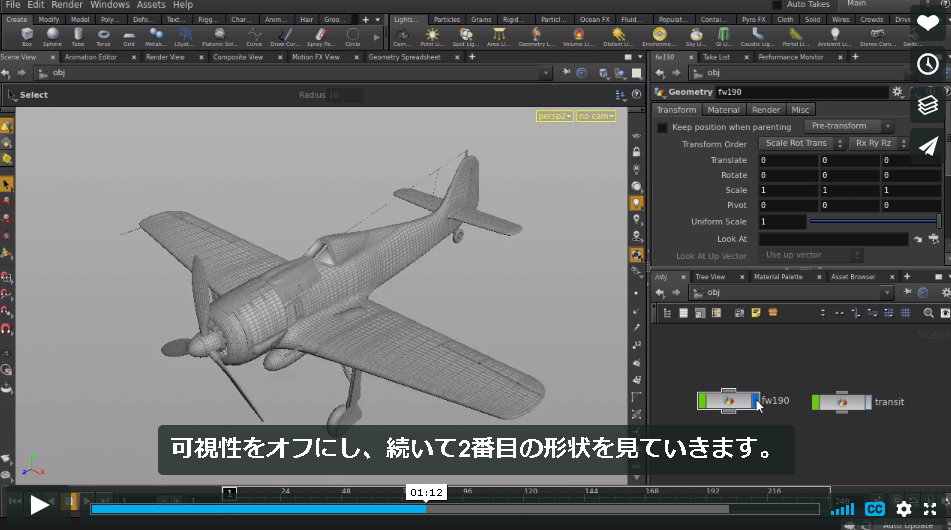Select the Metaball shelf tool

point(156,36)
